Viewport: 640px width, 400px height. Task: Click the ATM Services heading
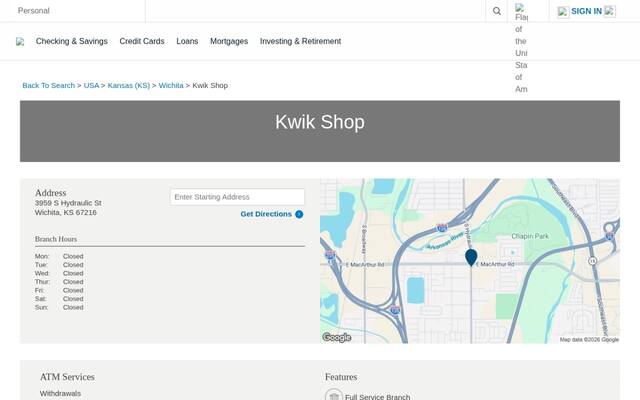coord(67,377)
